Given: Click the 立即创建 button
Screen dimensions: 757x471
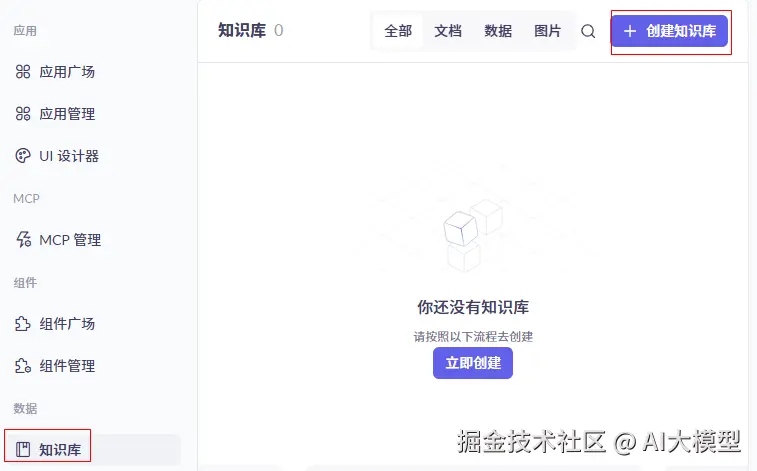Looking at the screenshot, I should tap(473, 363).
